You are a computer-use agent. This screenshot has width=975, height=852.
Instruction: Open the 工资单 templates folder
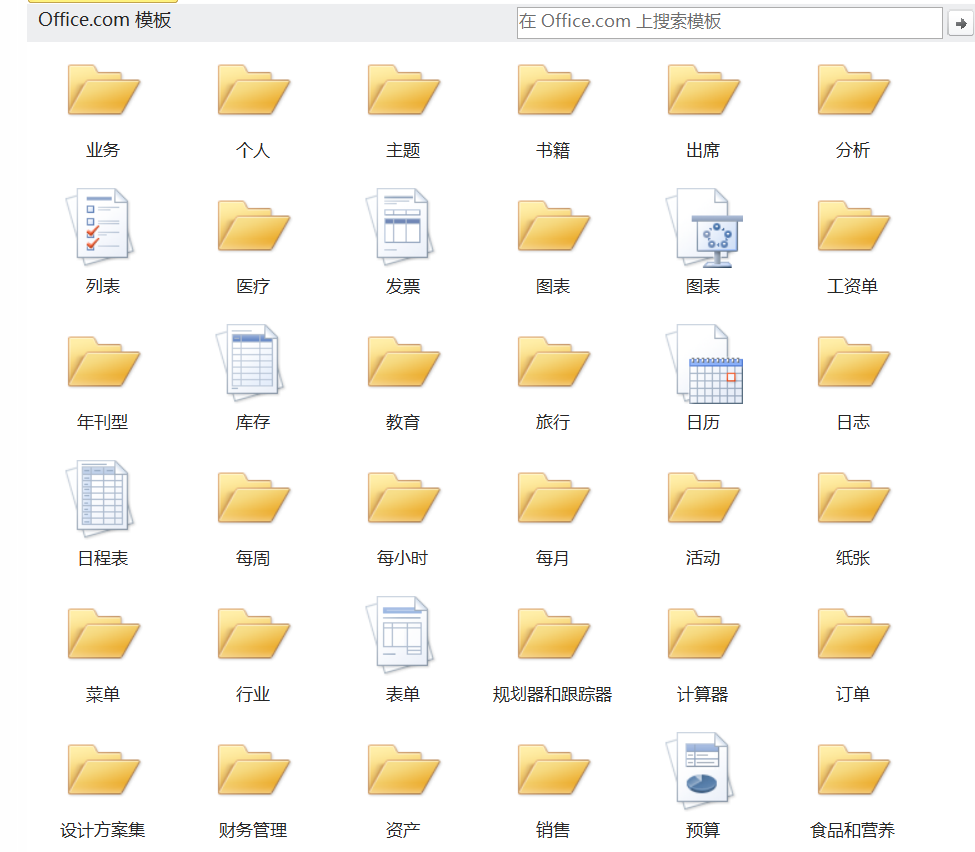[853, 226]
